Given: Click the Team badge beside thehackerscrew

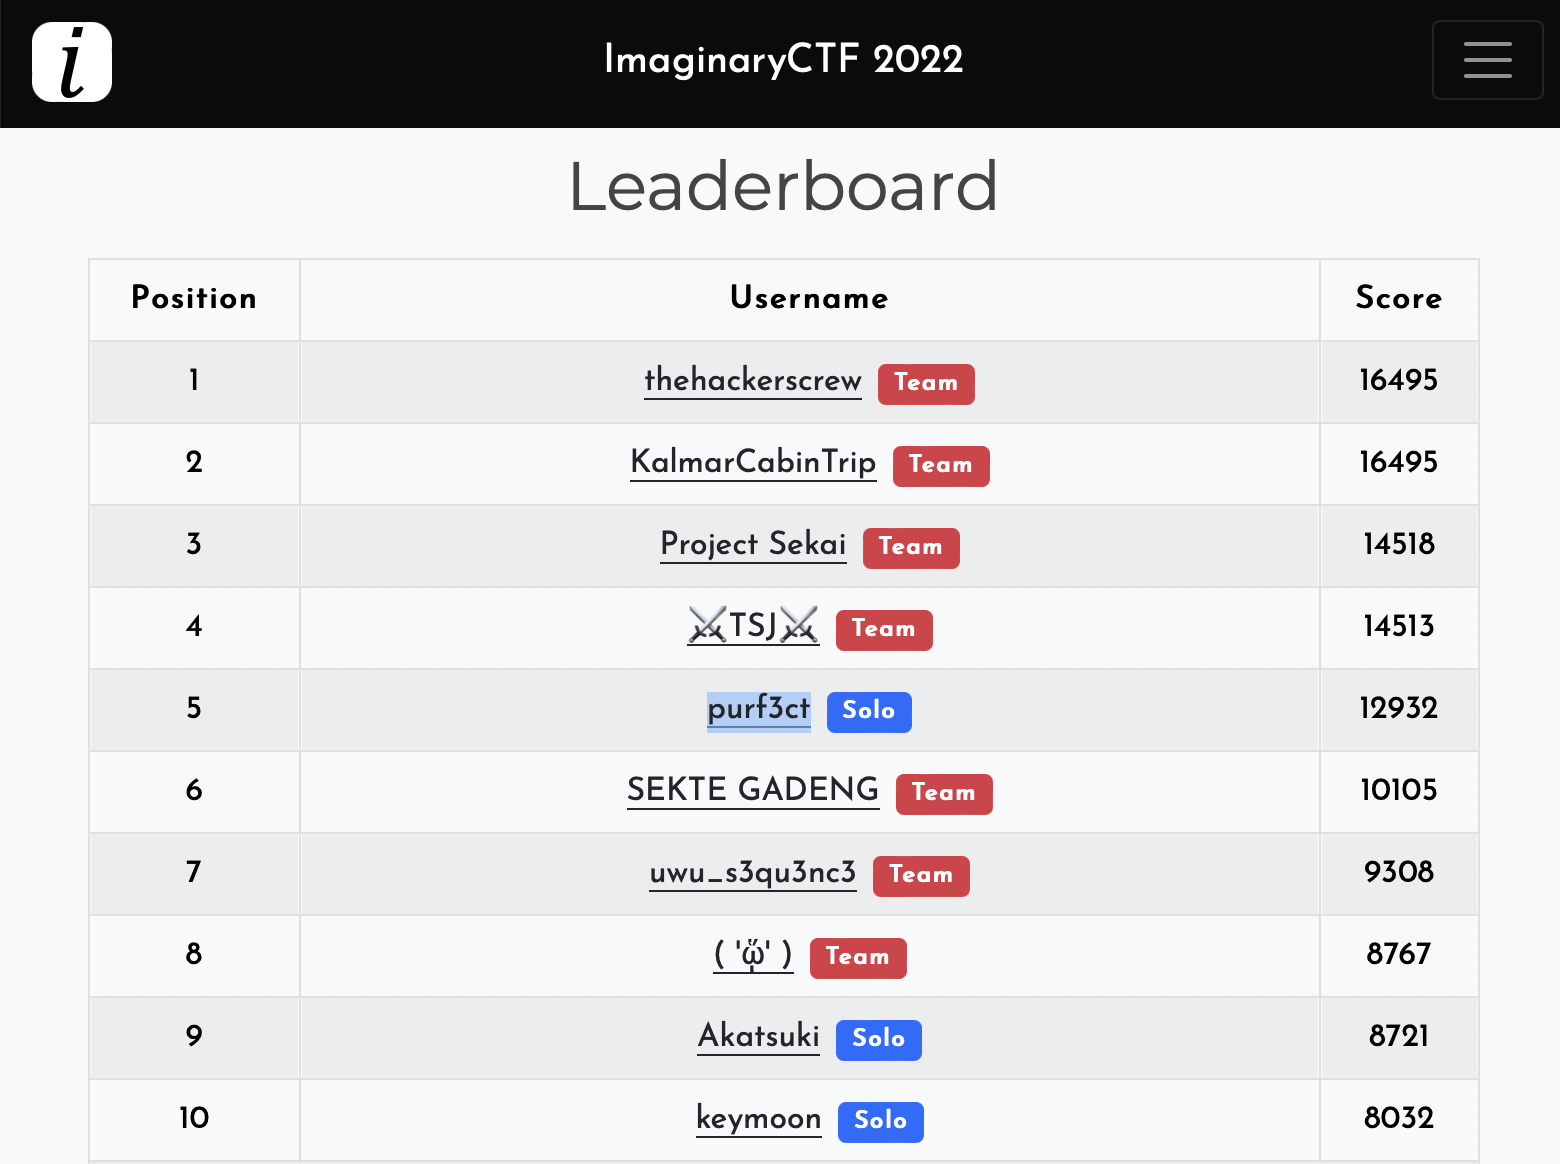Looking at the screenshot, I should tap(926, 384).
